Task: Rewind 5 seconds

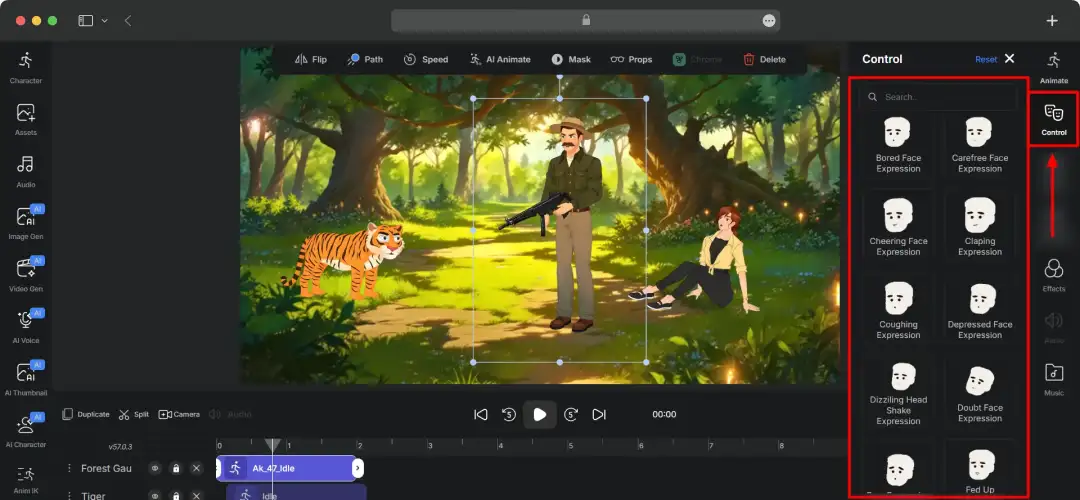Action: (x=509, y=415)
